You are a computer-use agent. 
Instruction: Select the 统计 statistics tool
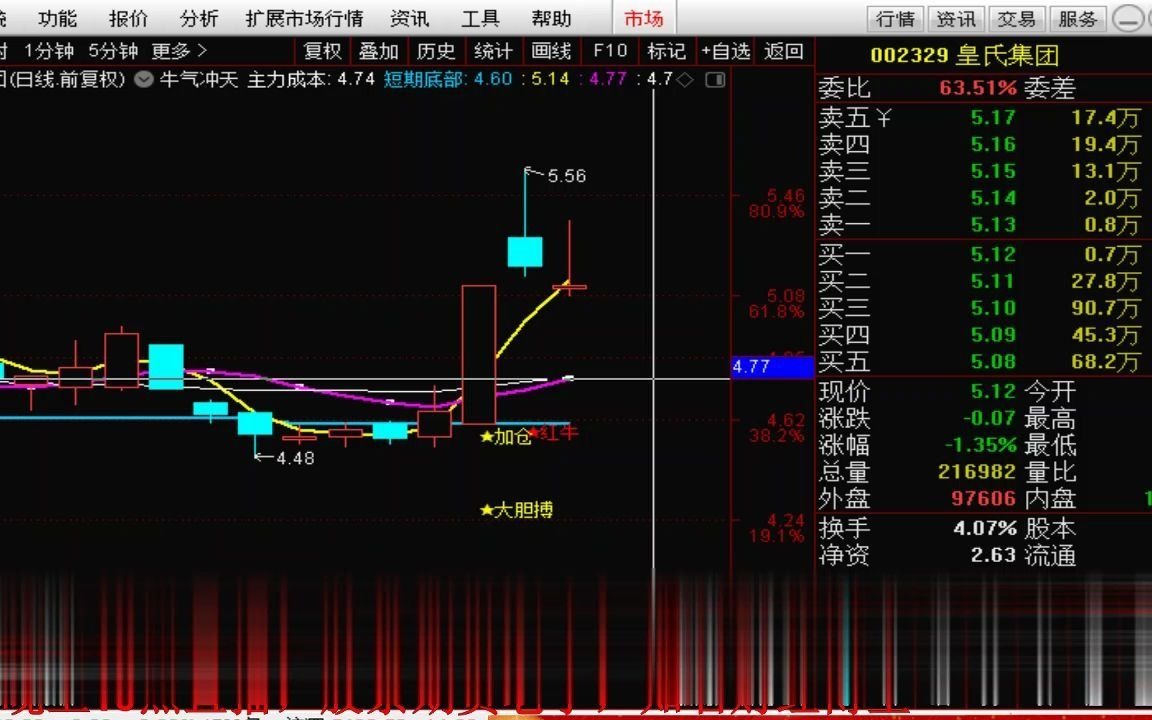493,52
